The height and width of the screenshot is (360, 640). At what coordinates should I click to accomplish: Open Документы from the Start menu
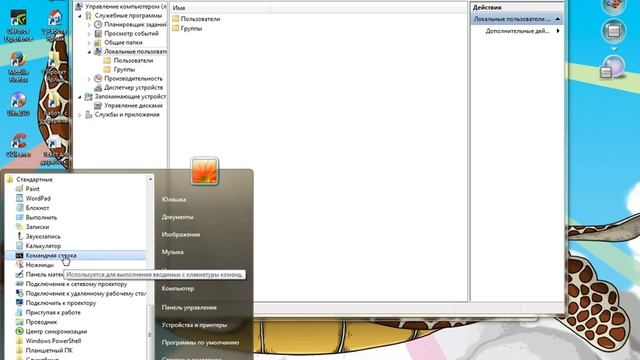pyautogui.click(x=178, y=217)
